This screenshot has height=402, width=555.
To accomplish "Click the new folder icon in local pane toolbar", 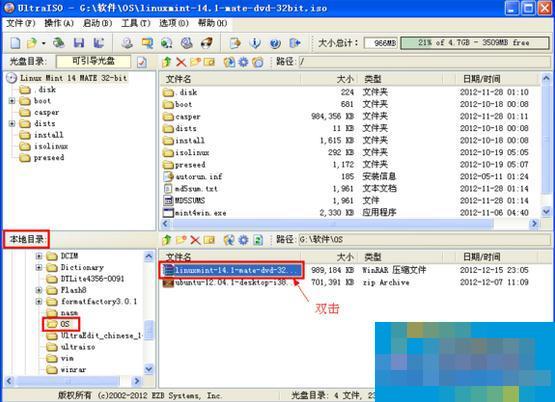I will 181,240.
